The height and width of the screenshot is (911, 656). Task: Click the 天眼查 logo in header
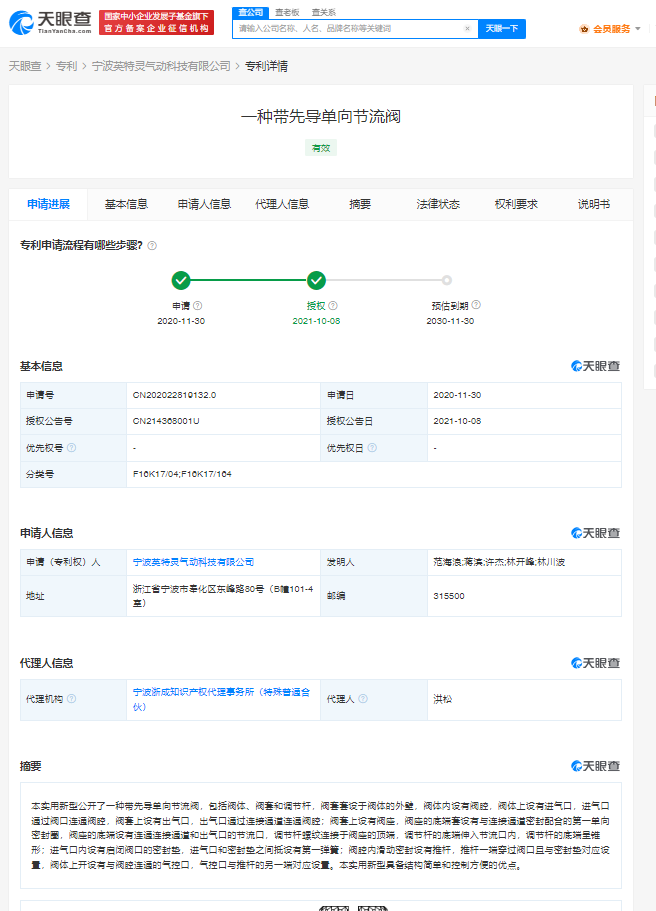click(x=49, y=22)
